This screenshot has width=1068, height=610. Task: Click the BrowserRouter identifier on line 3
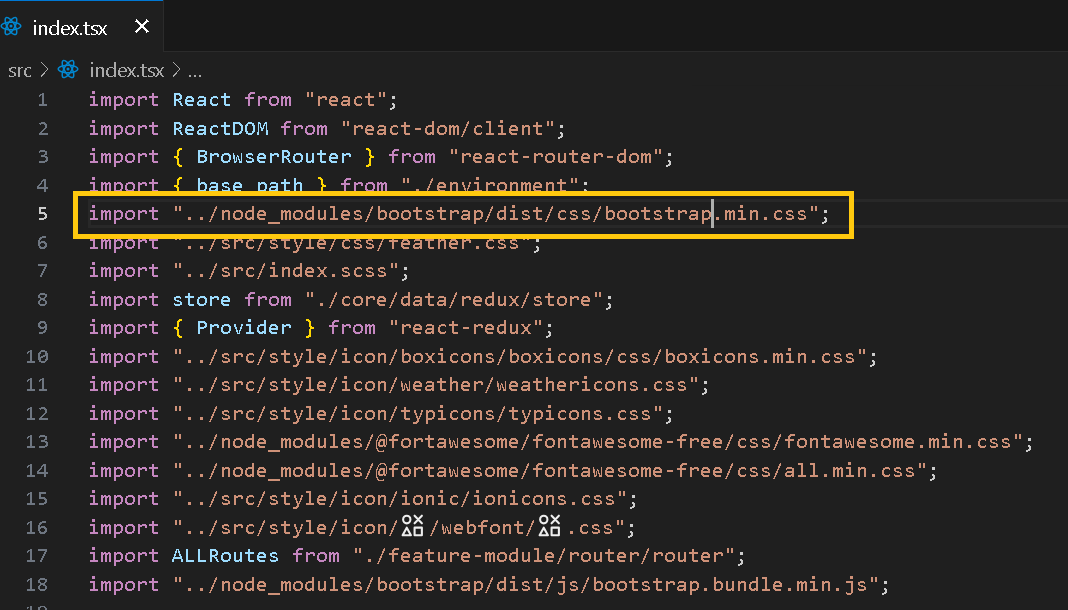pyautogui.click(x=274, y=157)
